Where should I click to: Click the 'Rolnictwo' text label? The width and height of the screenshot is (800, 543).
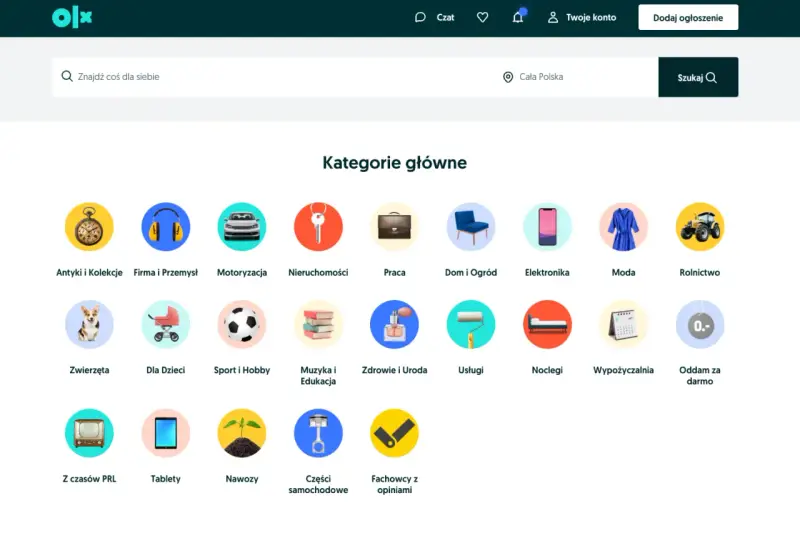[x=700, y=273]
